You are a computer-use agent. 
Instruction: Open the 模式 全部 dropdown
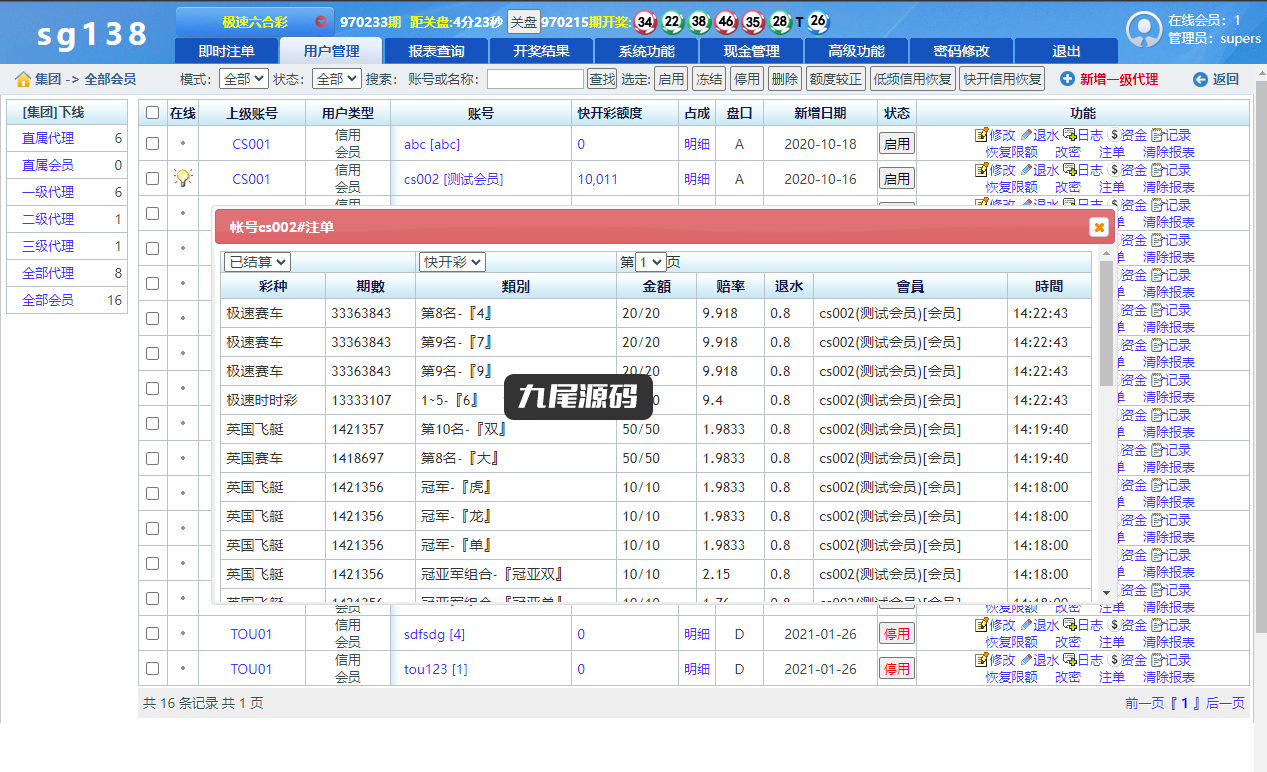pos(242,79)
